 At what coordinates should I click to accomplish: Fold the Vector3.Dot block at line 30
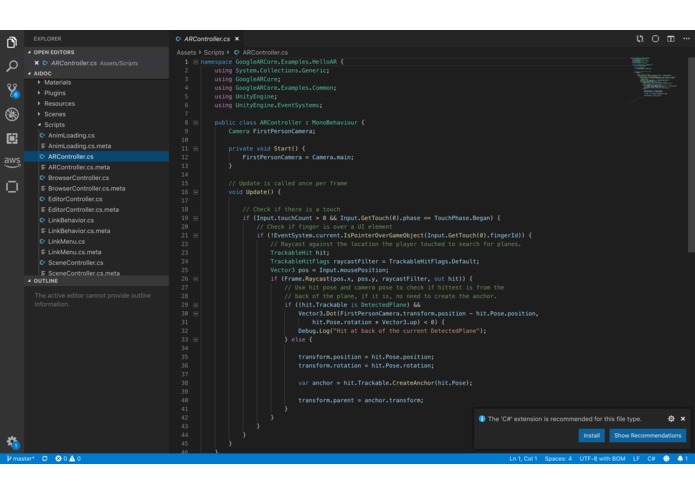(195, 314)
